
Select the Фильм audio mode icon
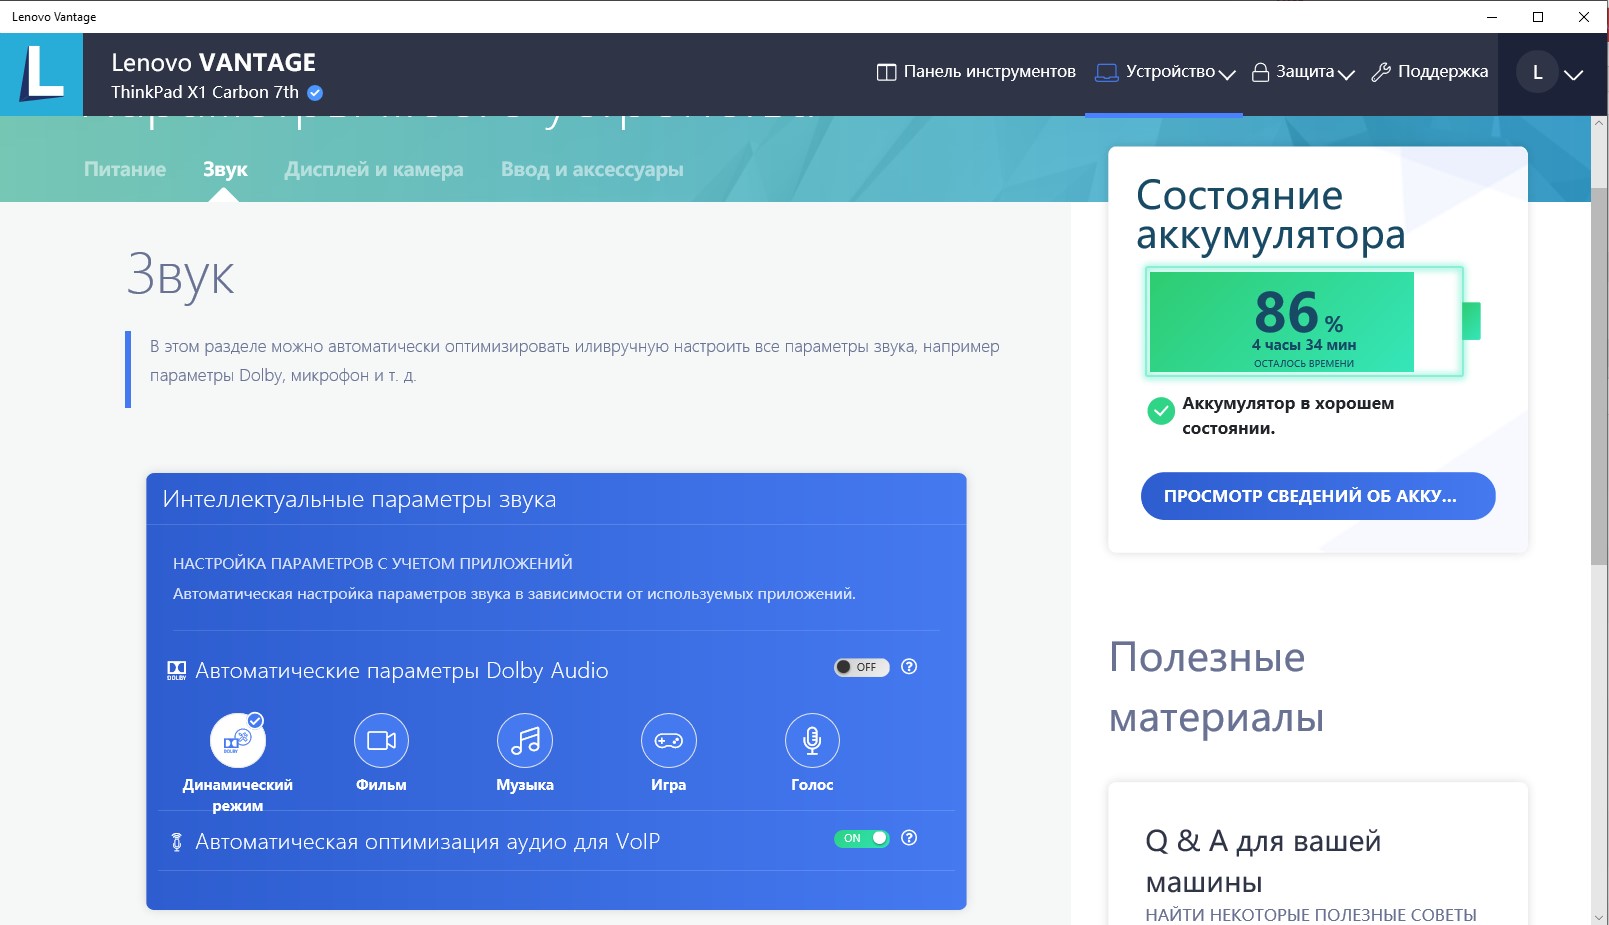[x=381, y=741]
